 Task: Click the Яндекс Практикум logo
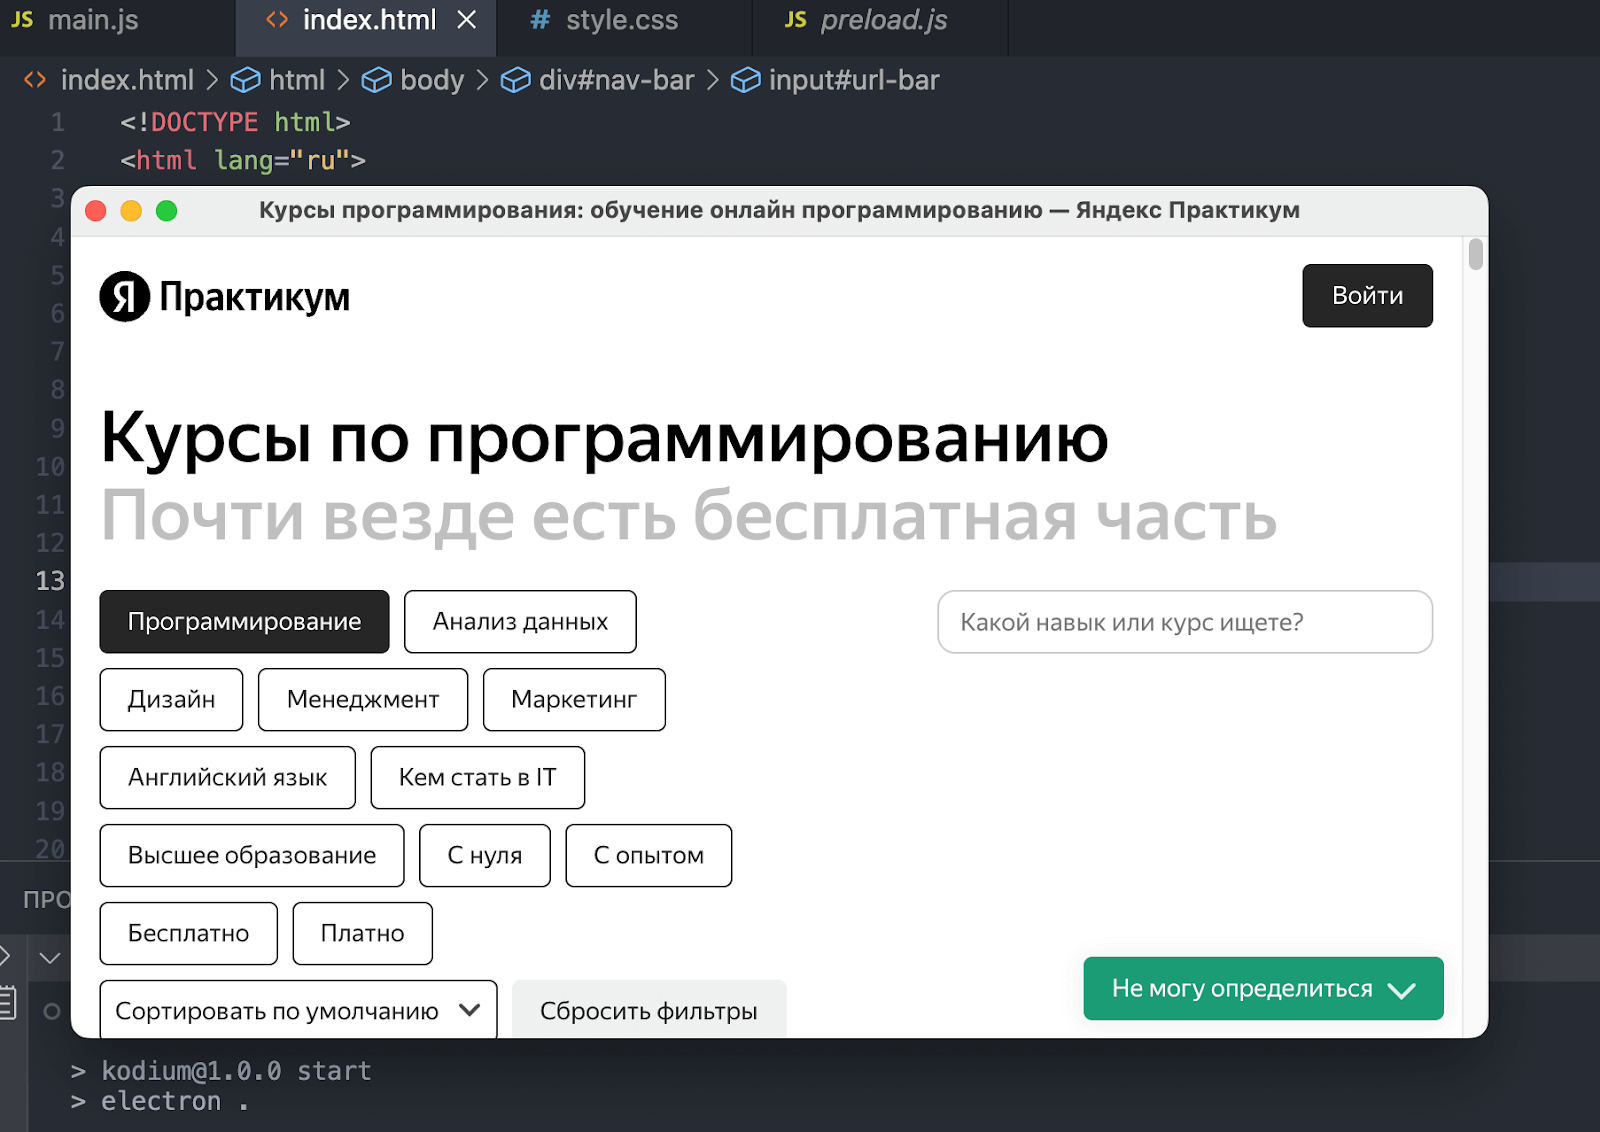223,296
